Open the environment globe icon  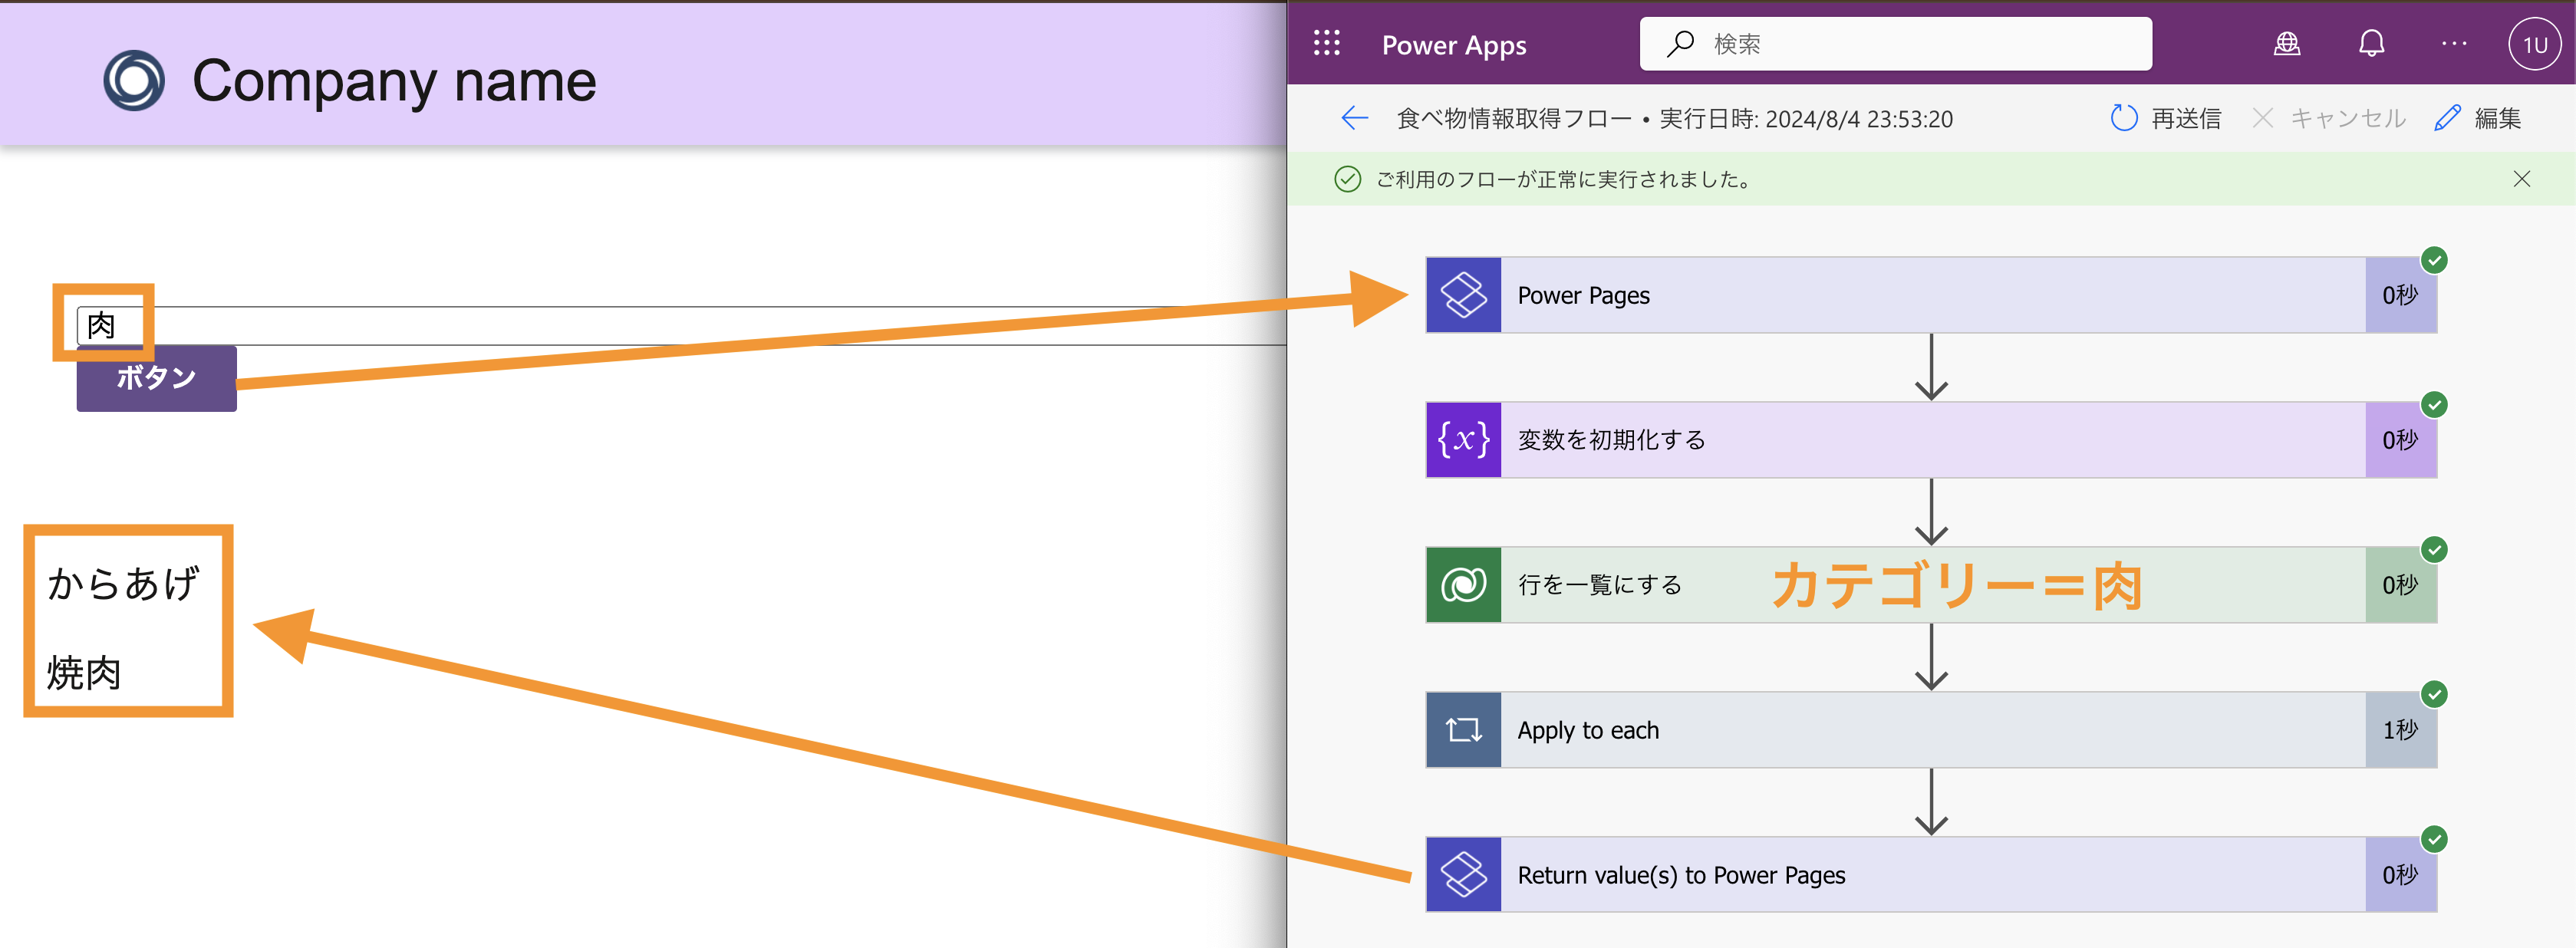pos(2286,44)
